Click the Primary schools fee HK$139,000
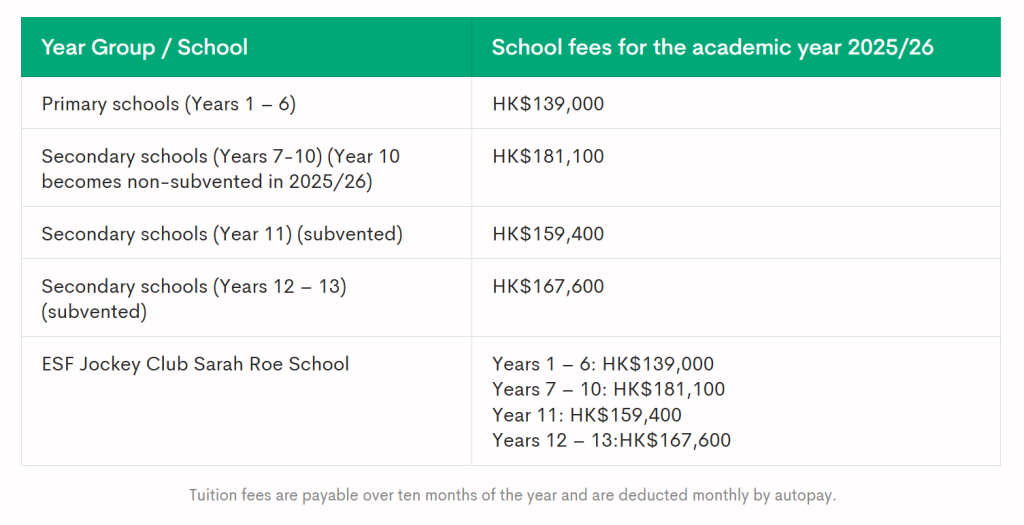The height and width of the screenshot is (525, 1024). [x=548, y=104]
